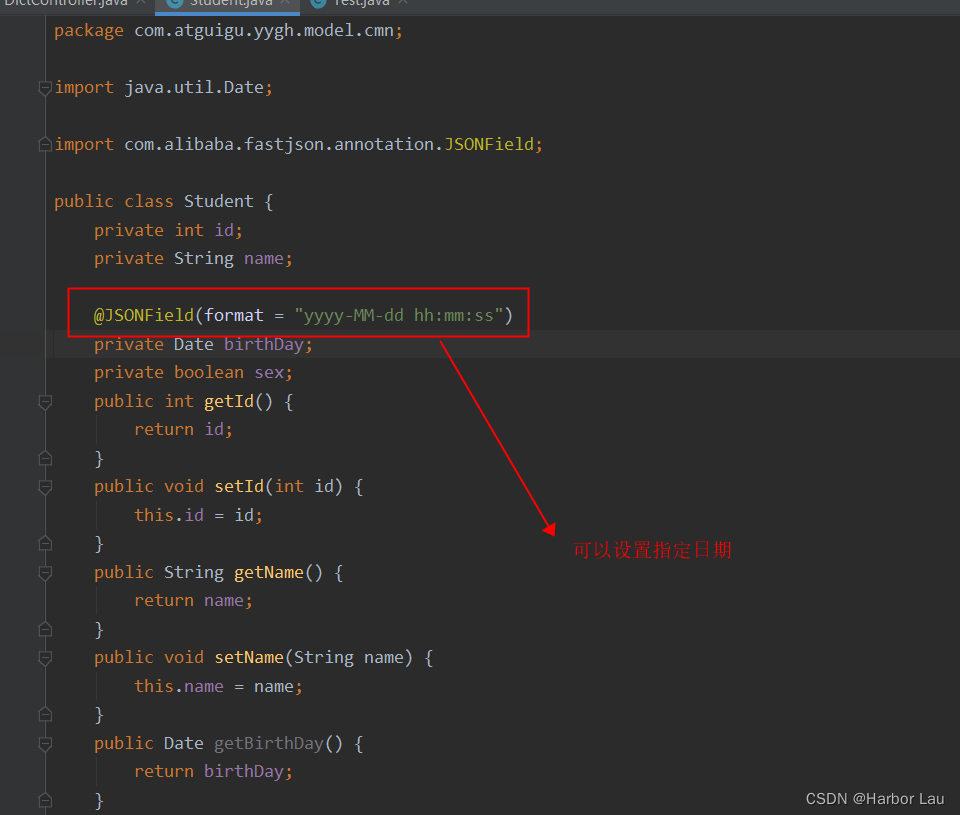Screen dimensions: 960x815
Task: Collapse the java.util.Date import fold region
Action: [x=44, y=88]
